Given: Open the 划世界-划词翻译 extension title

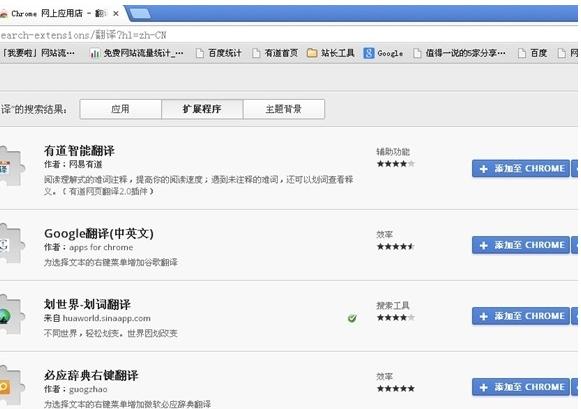Looking at the screenshot, I should [87, 305].
